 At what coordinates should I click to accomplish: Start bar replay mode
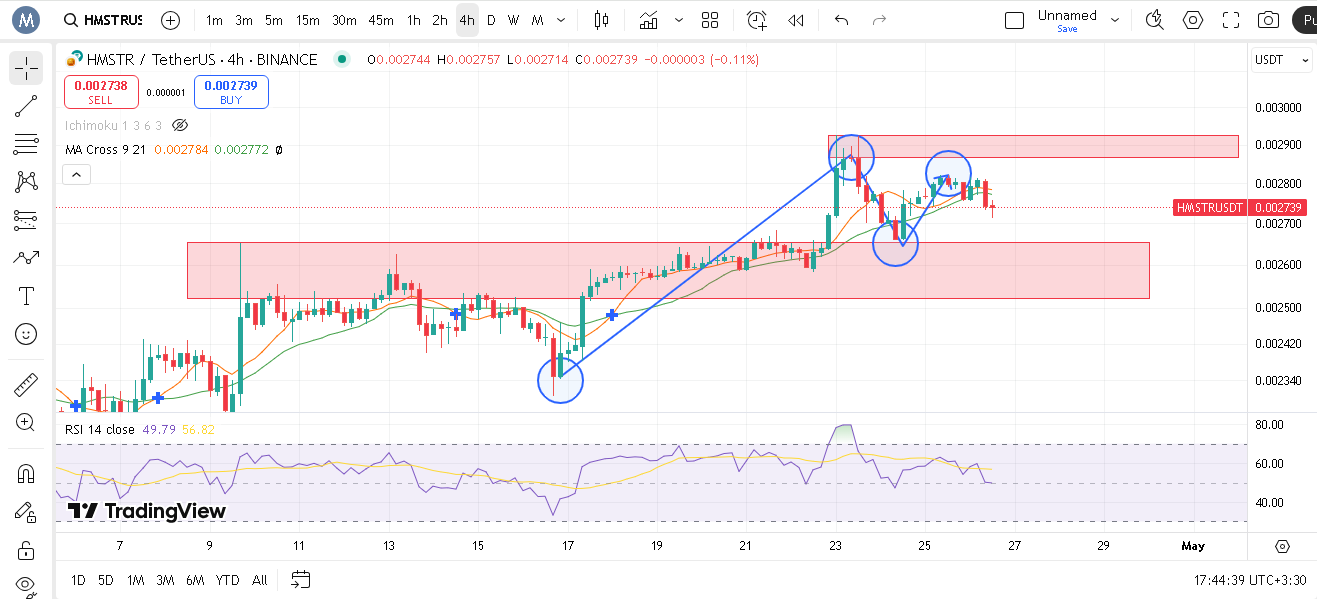tap(796, 20)
